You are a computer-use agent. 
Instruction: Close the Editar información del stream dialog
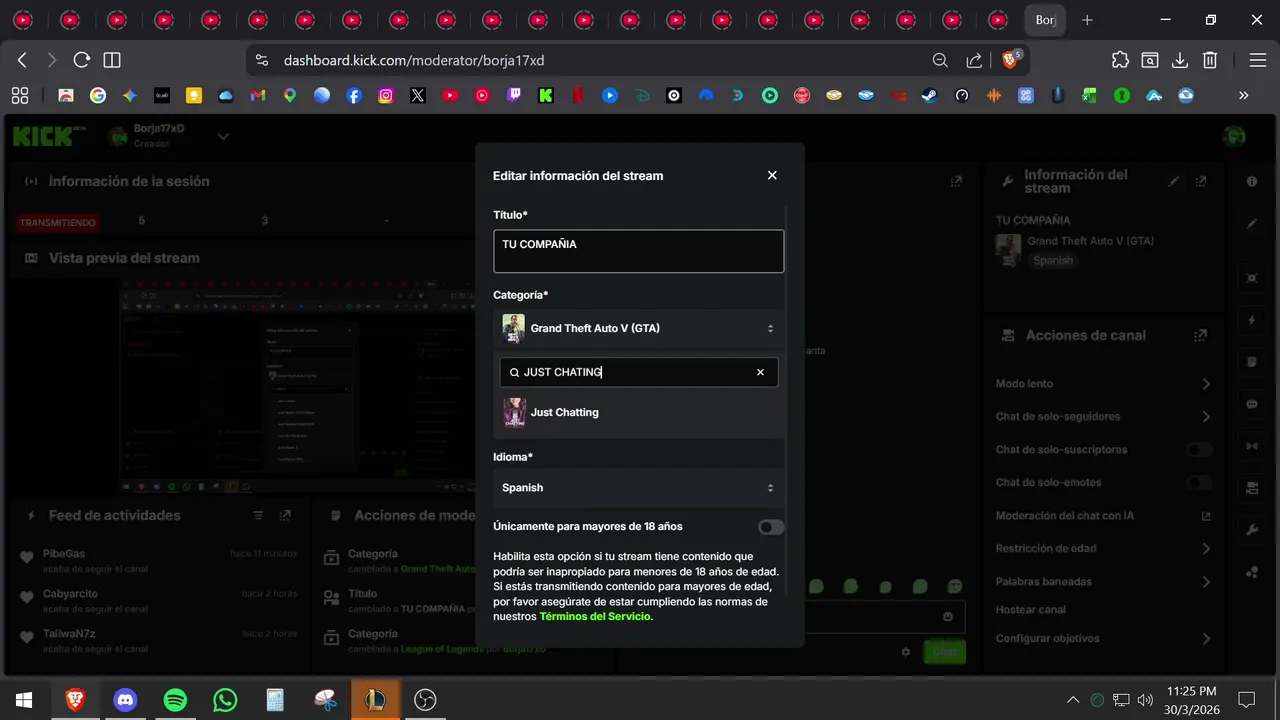[x=772, y=175]
